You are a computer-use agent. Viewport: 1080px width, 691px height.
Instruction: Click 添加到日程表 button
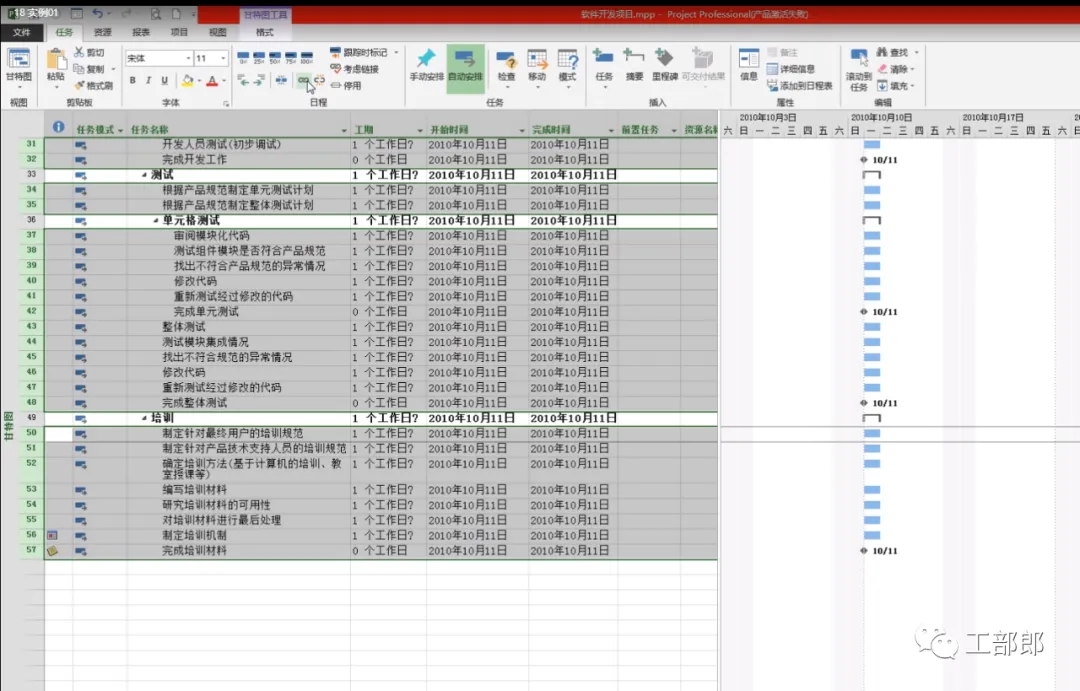pos(800,85)
